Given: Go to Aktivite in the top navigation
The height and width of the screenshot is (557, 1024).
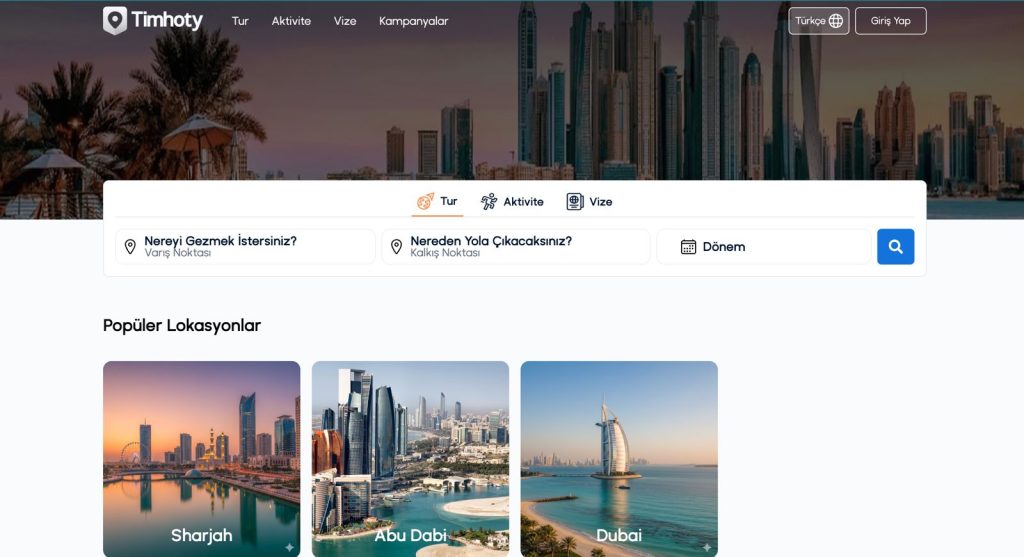Looking at the screenshot, I should coord(291,21).
